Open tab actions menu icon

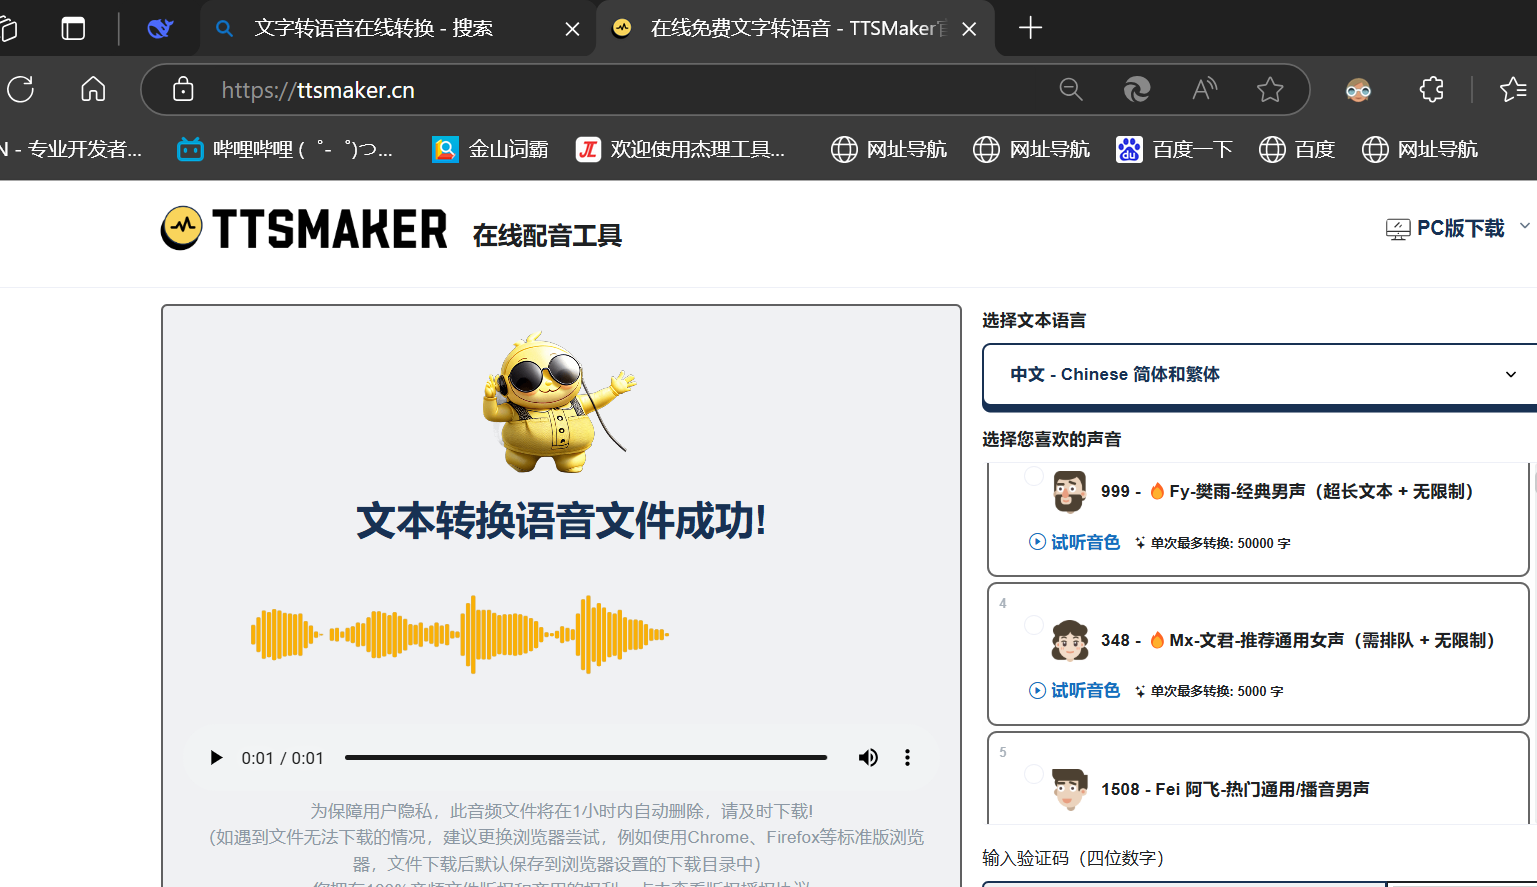tap(74, 28)
